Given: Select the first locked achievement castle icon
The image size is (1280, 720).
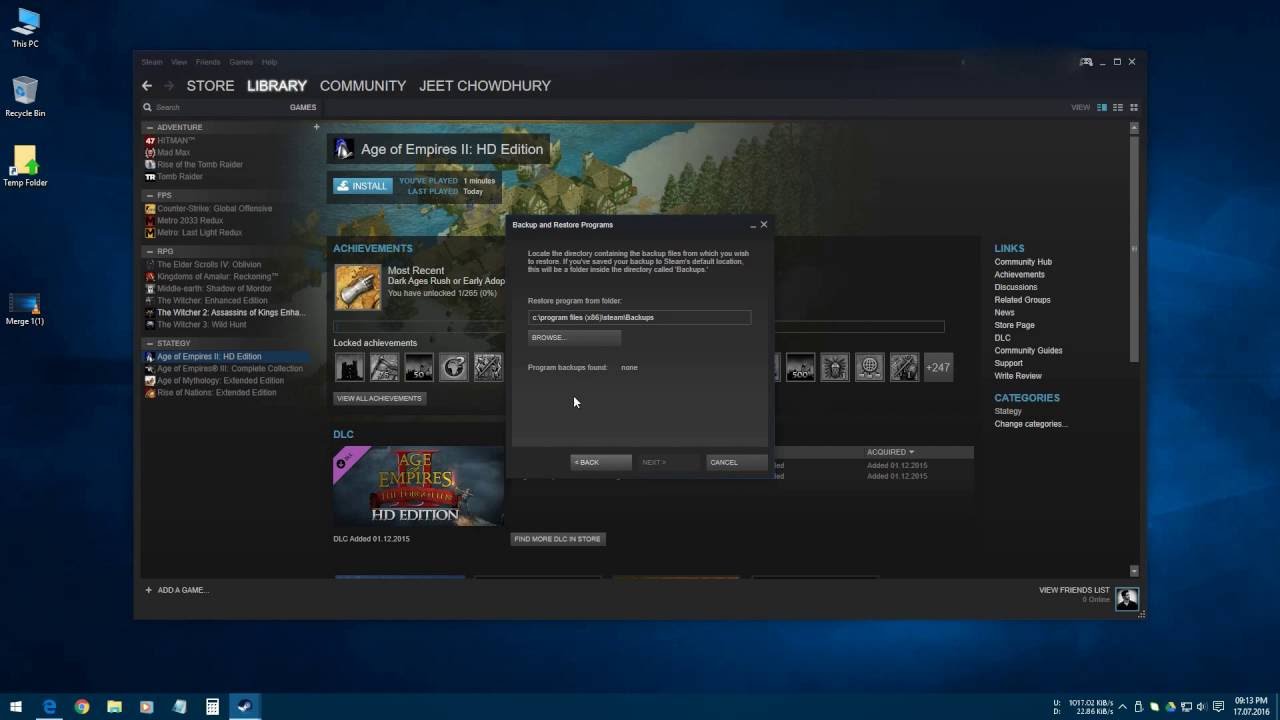Looking at the screenshot, I should [x=350, y=367].
